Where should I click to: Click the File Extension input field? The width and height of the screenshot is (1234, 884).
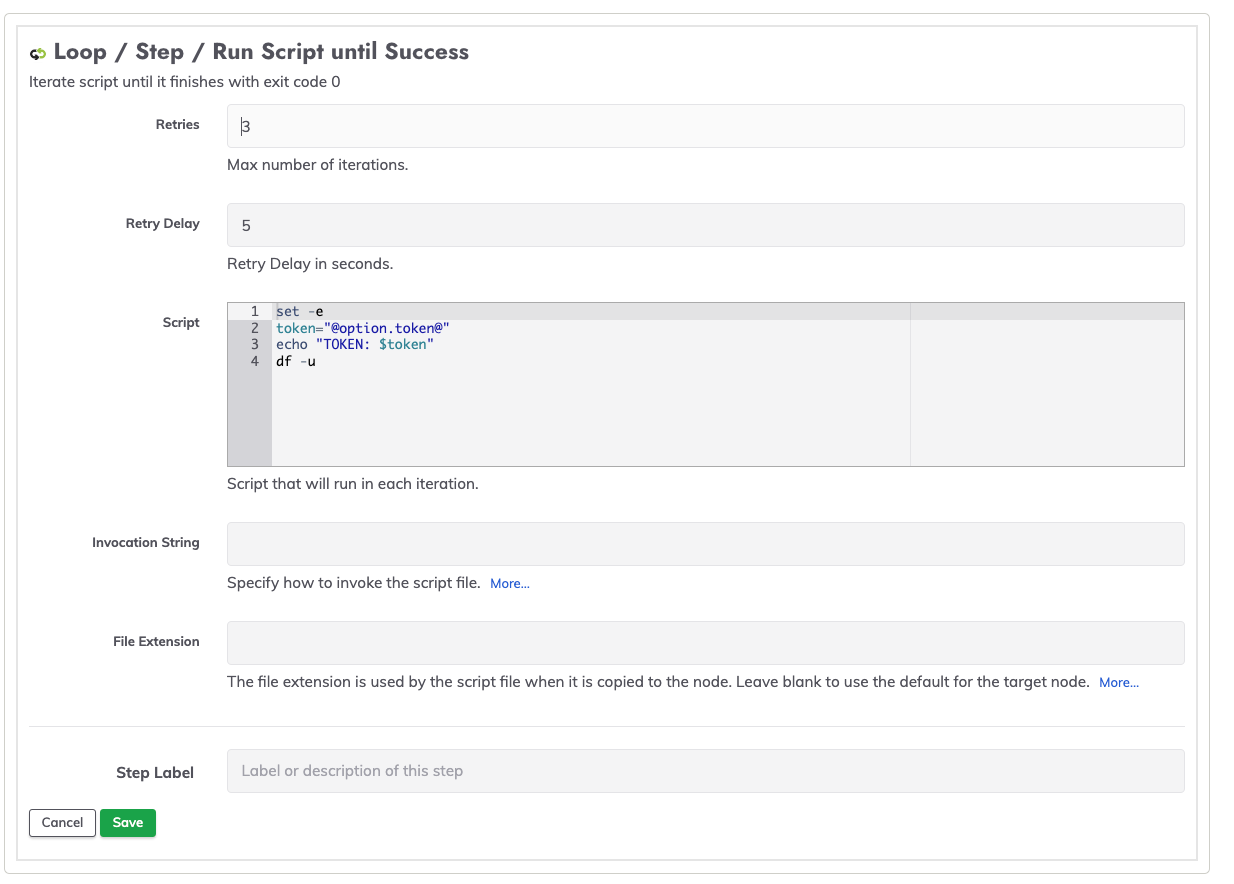(x=705, y=643)
